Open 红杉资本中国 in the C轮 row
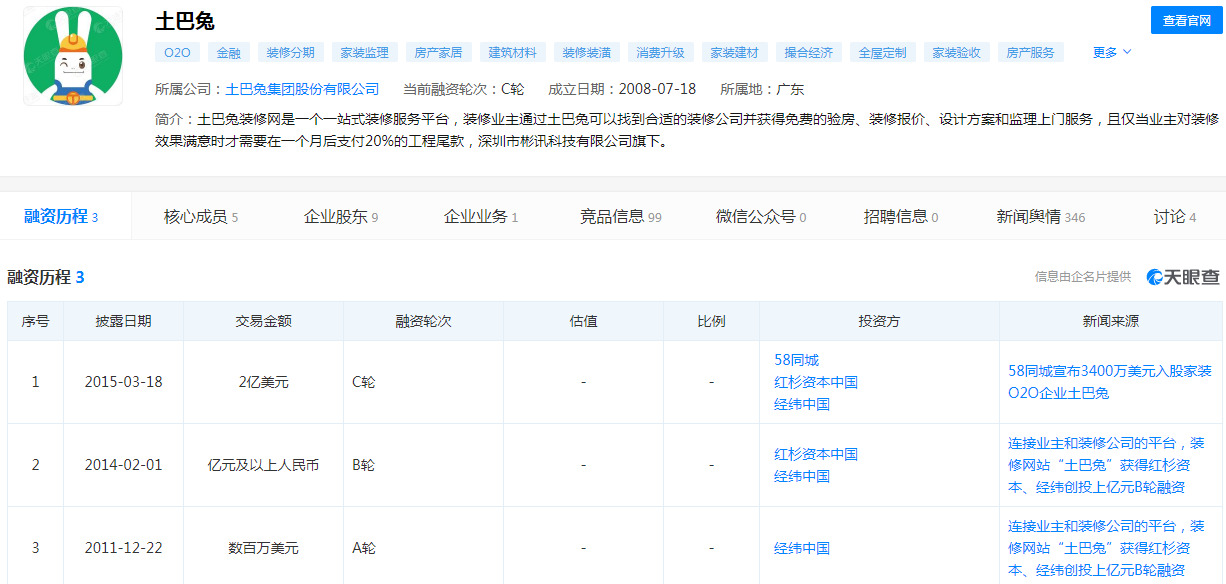The image size is (1226, 584). (816, 382)
